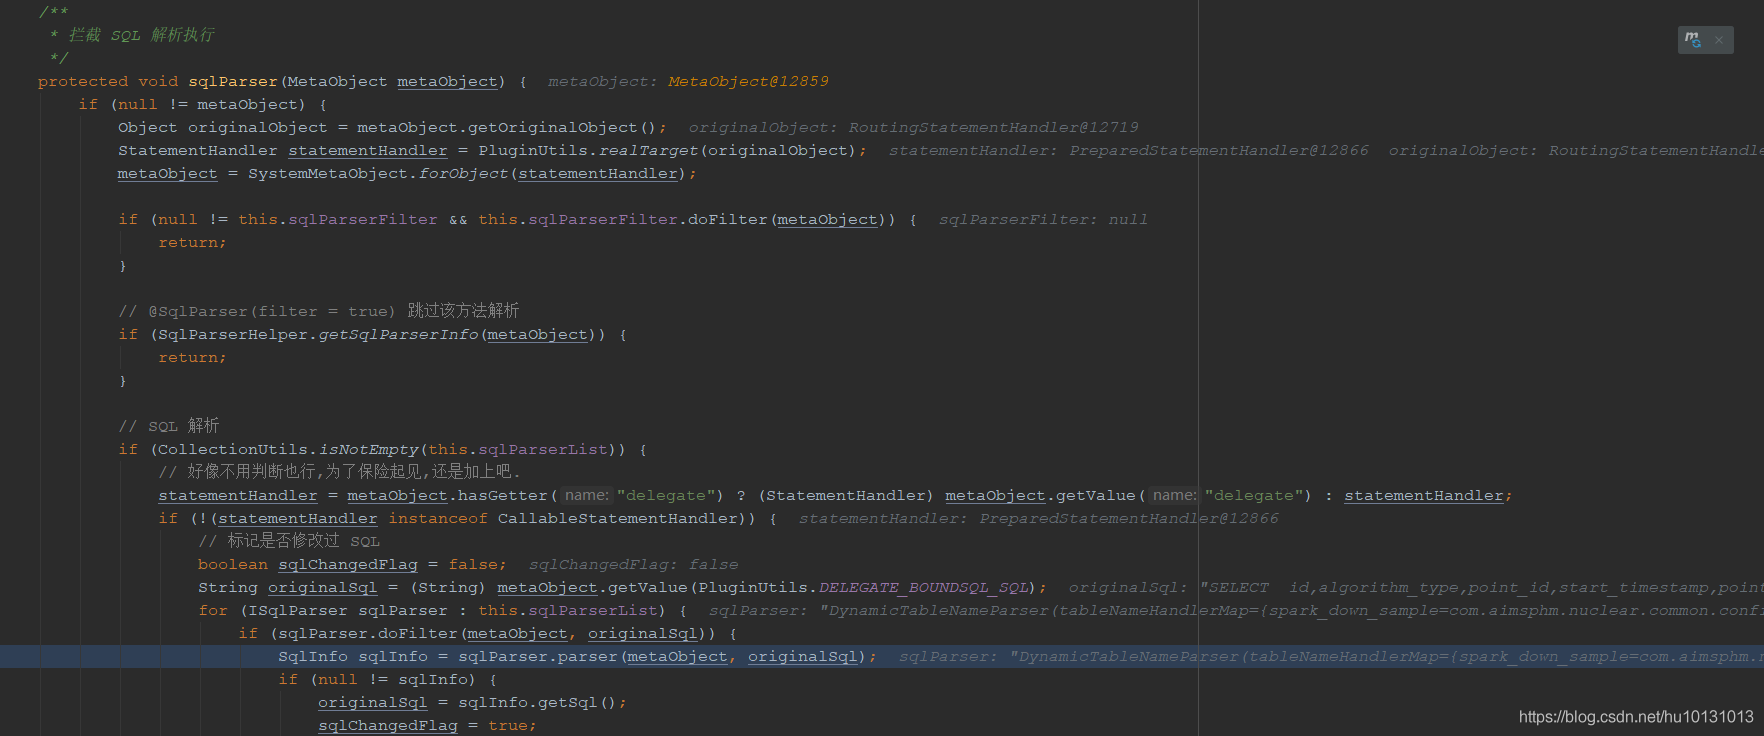Select the 'isNotEmpty' method call

tap(368, 450)
